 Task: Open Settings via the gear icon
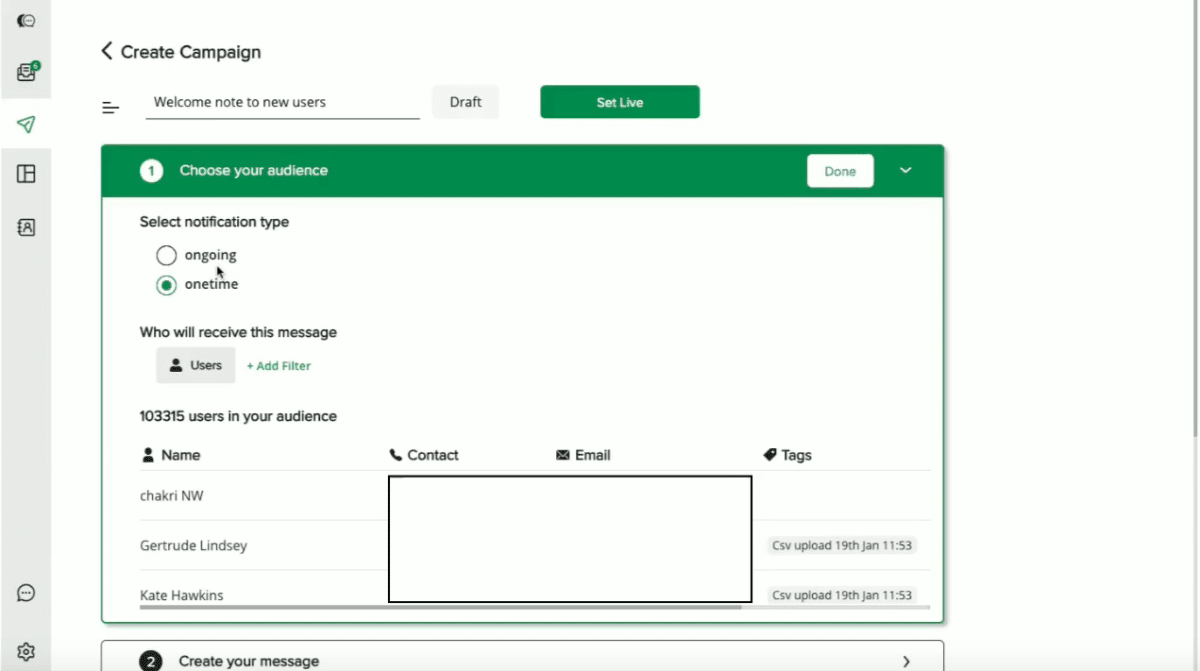[x=26, y=650]
